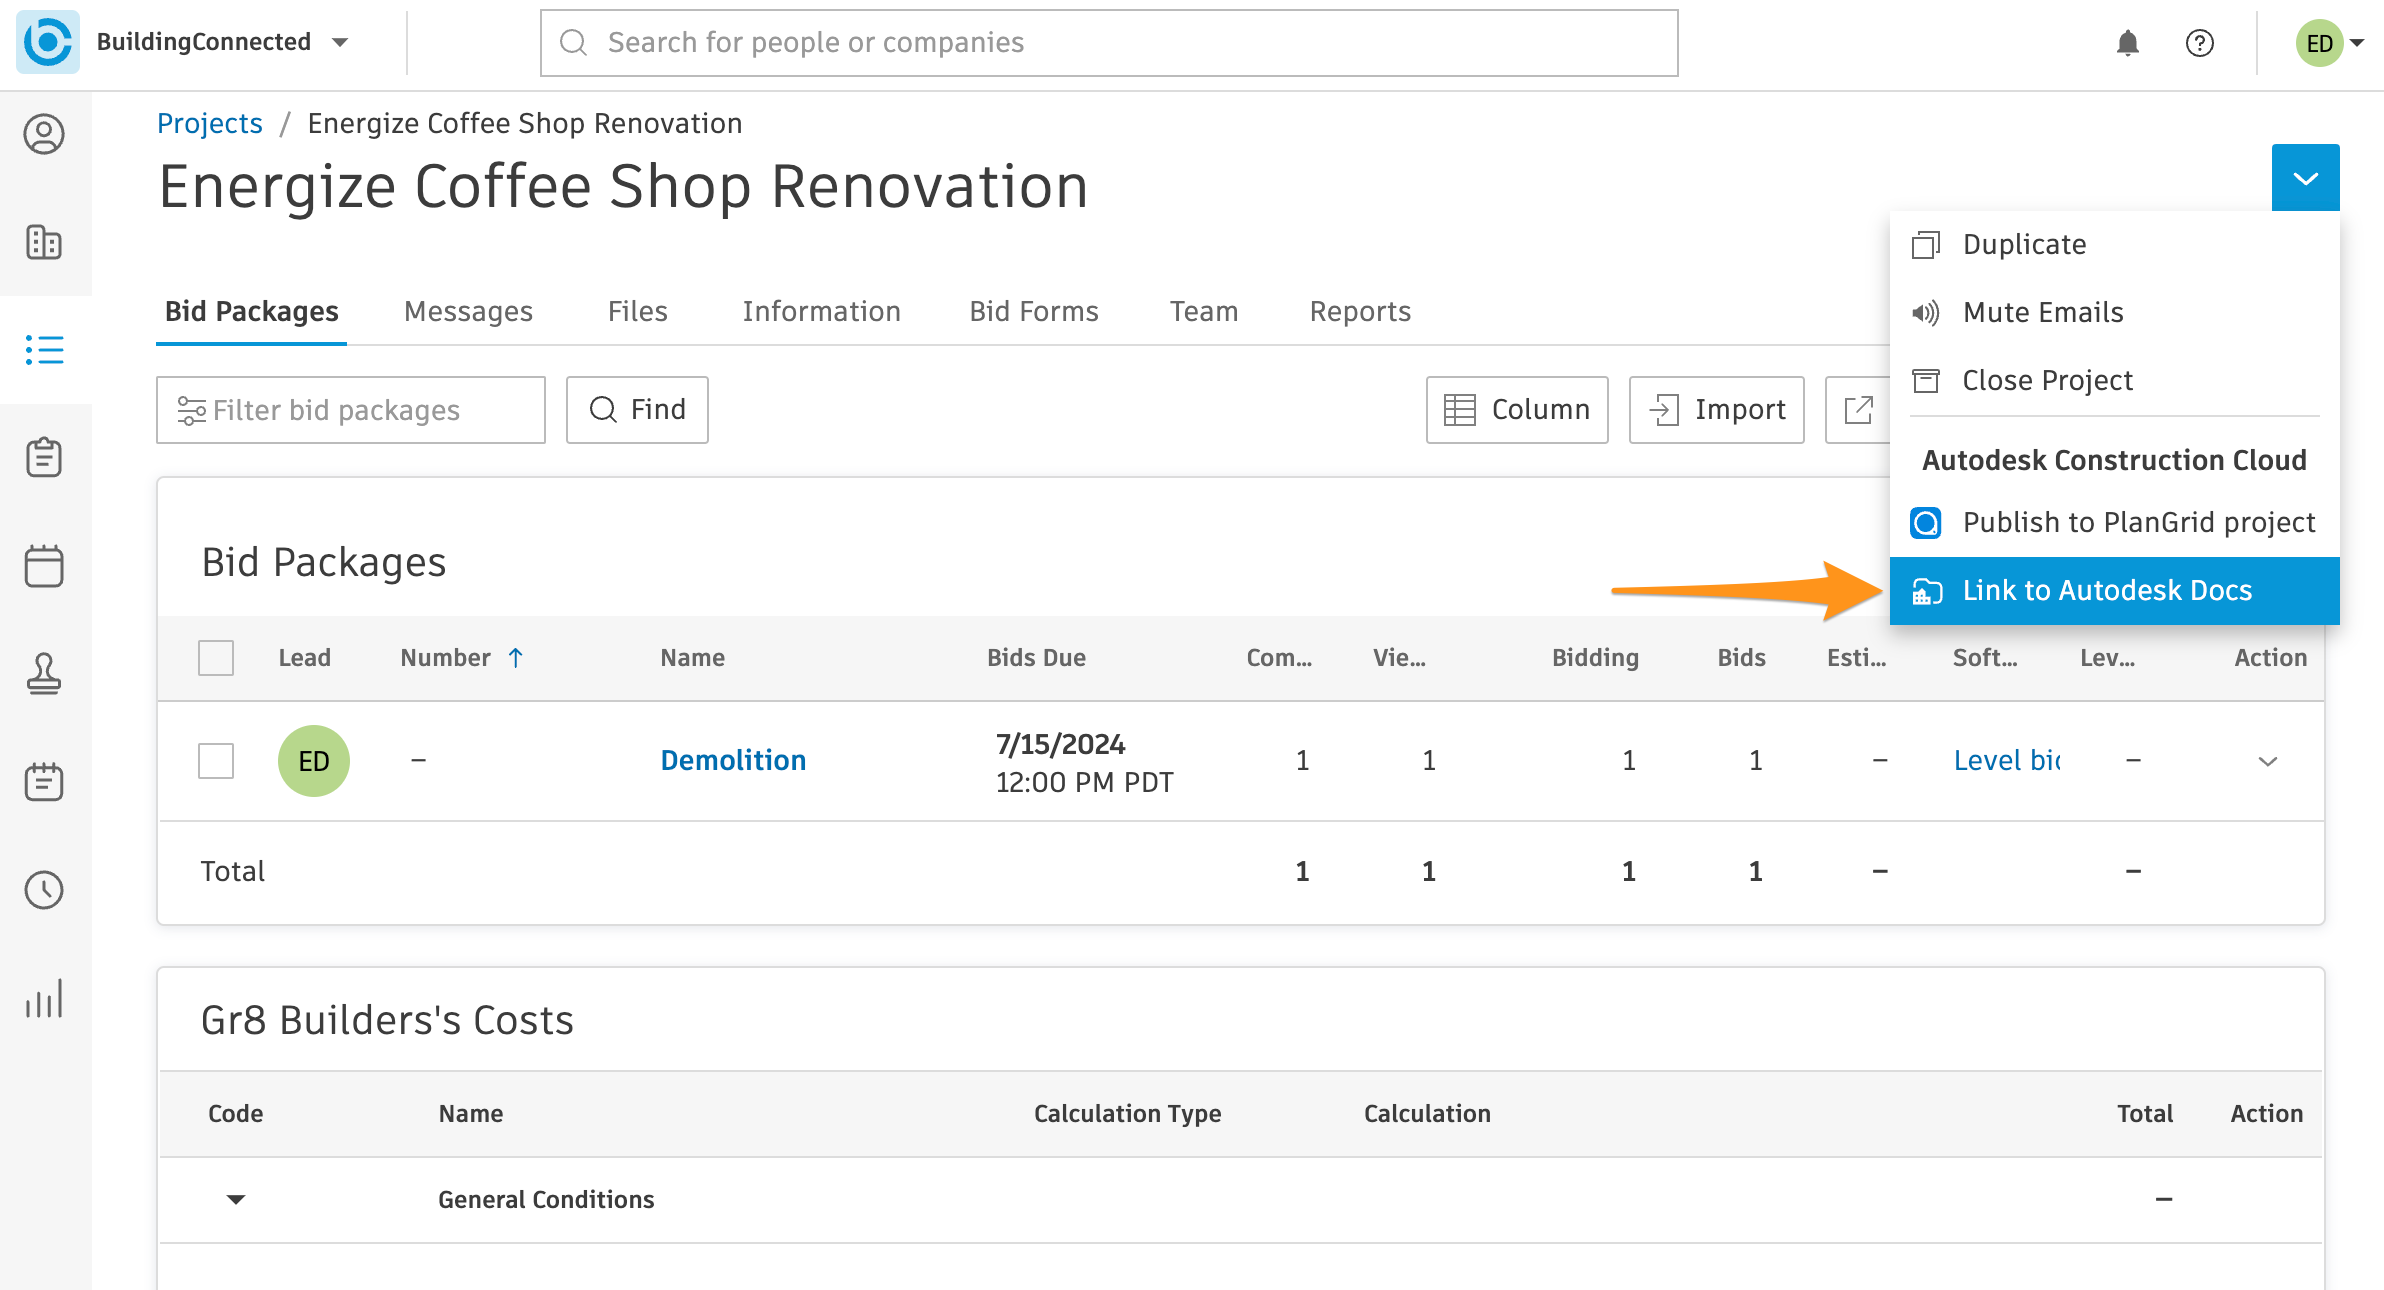This screenshot has height=1290, width=2384.
Task: Click the ED lead avatar in Demolition row
Action: point(314,761)
